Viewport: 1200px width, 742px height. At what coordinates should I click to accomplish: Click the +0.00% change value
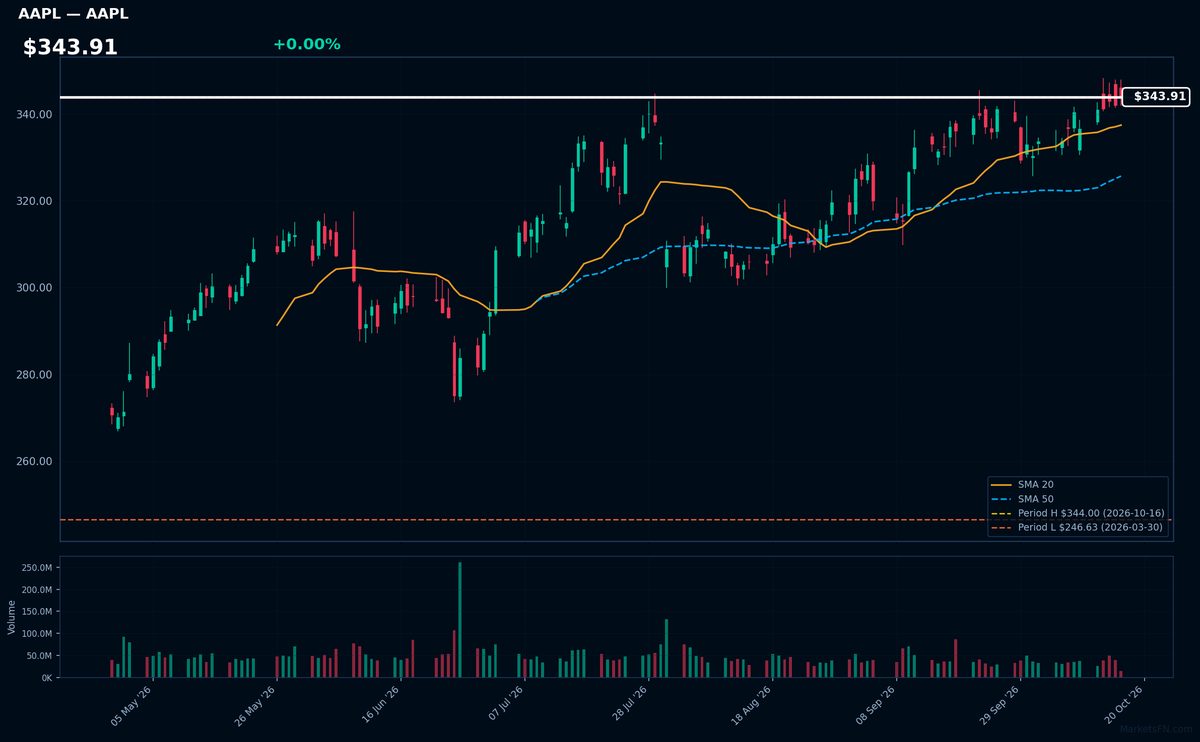pyautogui.click(x=306, y=44)
